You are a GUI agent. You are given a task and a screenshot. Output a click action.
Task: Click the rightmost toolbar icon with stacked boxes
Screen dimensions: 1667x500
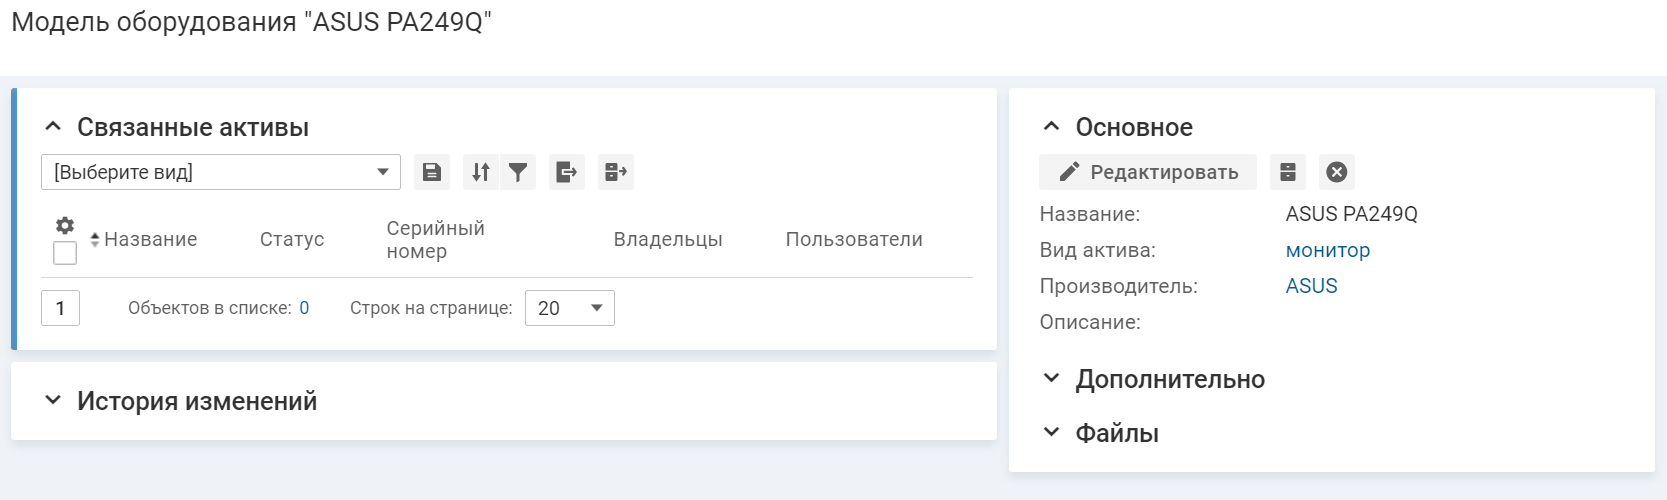(616, 172)
